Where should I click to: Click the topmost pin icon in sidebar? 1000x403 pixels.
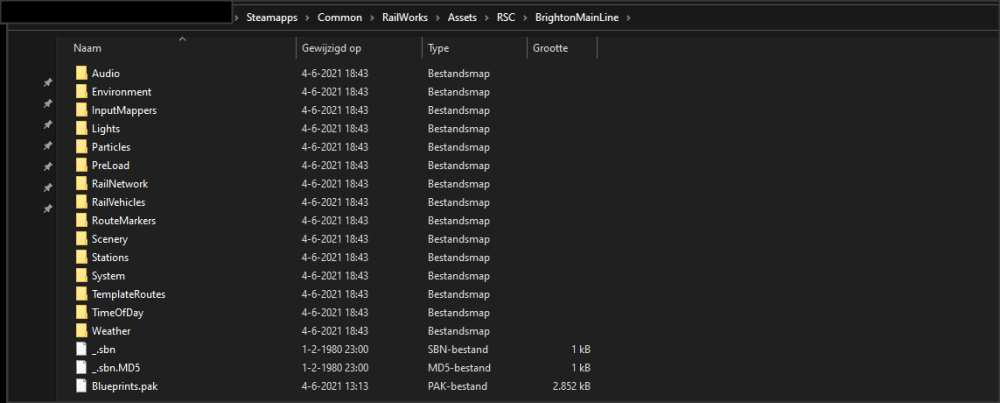[x=47, y=83]
